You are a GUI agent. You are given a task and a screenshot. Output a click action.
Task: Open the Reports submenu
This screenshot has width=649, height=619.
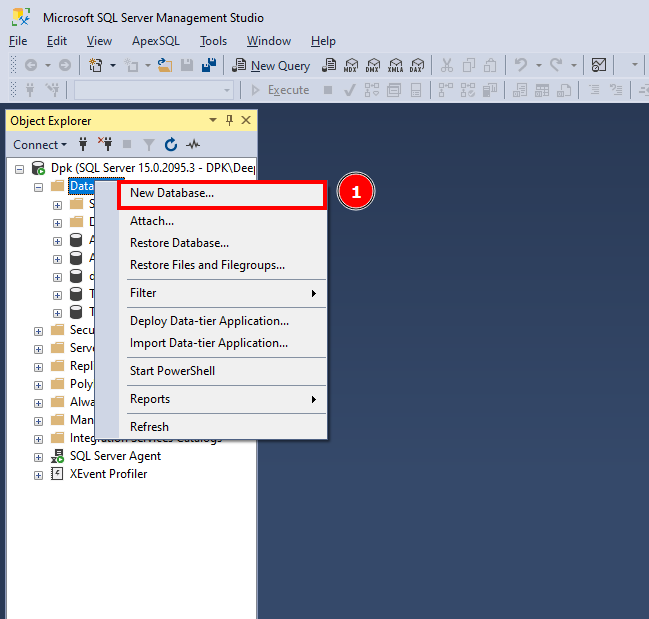222,399
